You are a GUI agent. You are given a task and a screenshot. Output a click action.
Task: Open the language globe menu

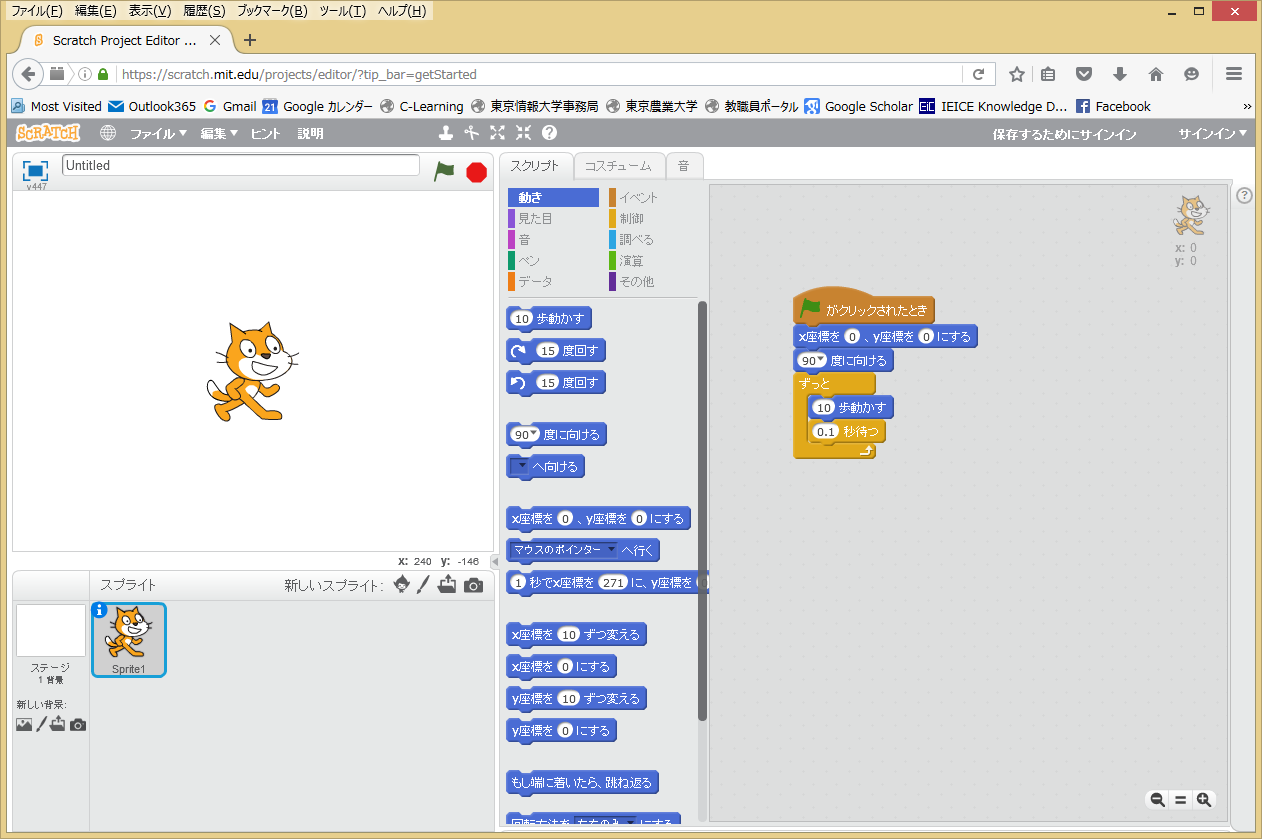coord(108,133)
